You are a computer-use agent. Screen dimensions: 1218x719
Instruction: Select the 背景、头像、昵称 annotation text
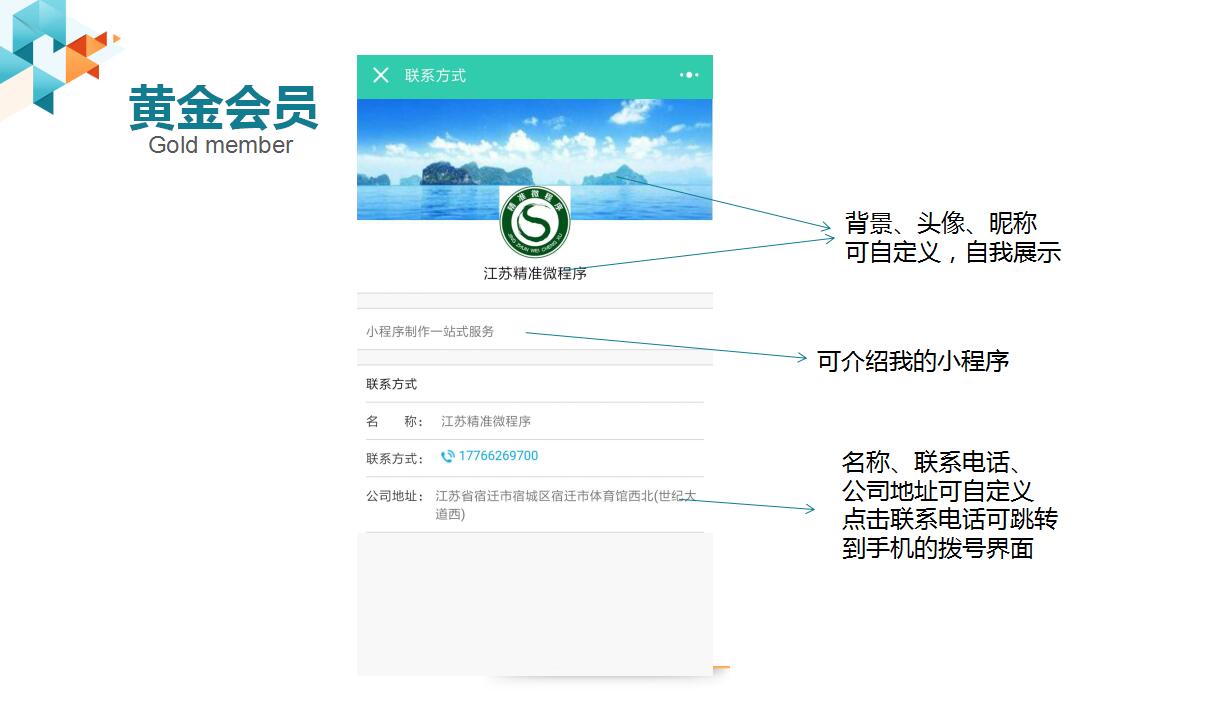point(940,223)
